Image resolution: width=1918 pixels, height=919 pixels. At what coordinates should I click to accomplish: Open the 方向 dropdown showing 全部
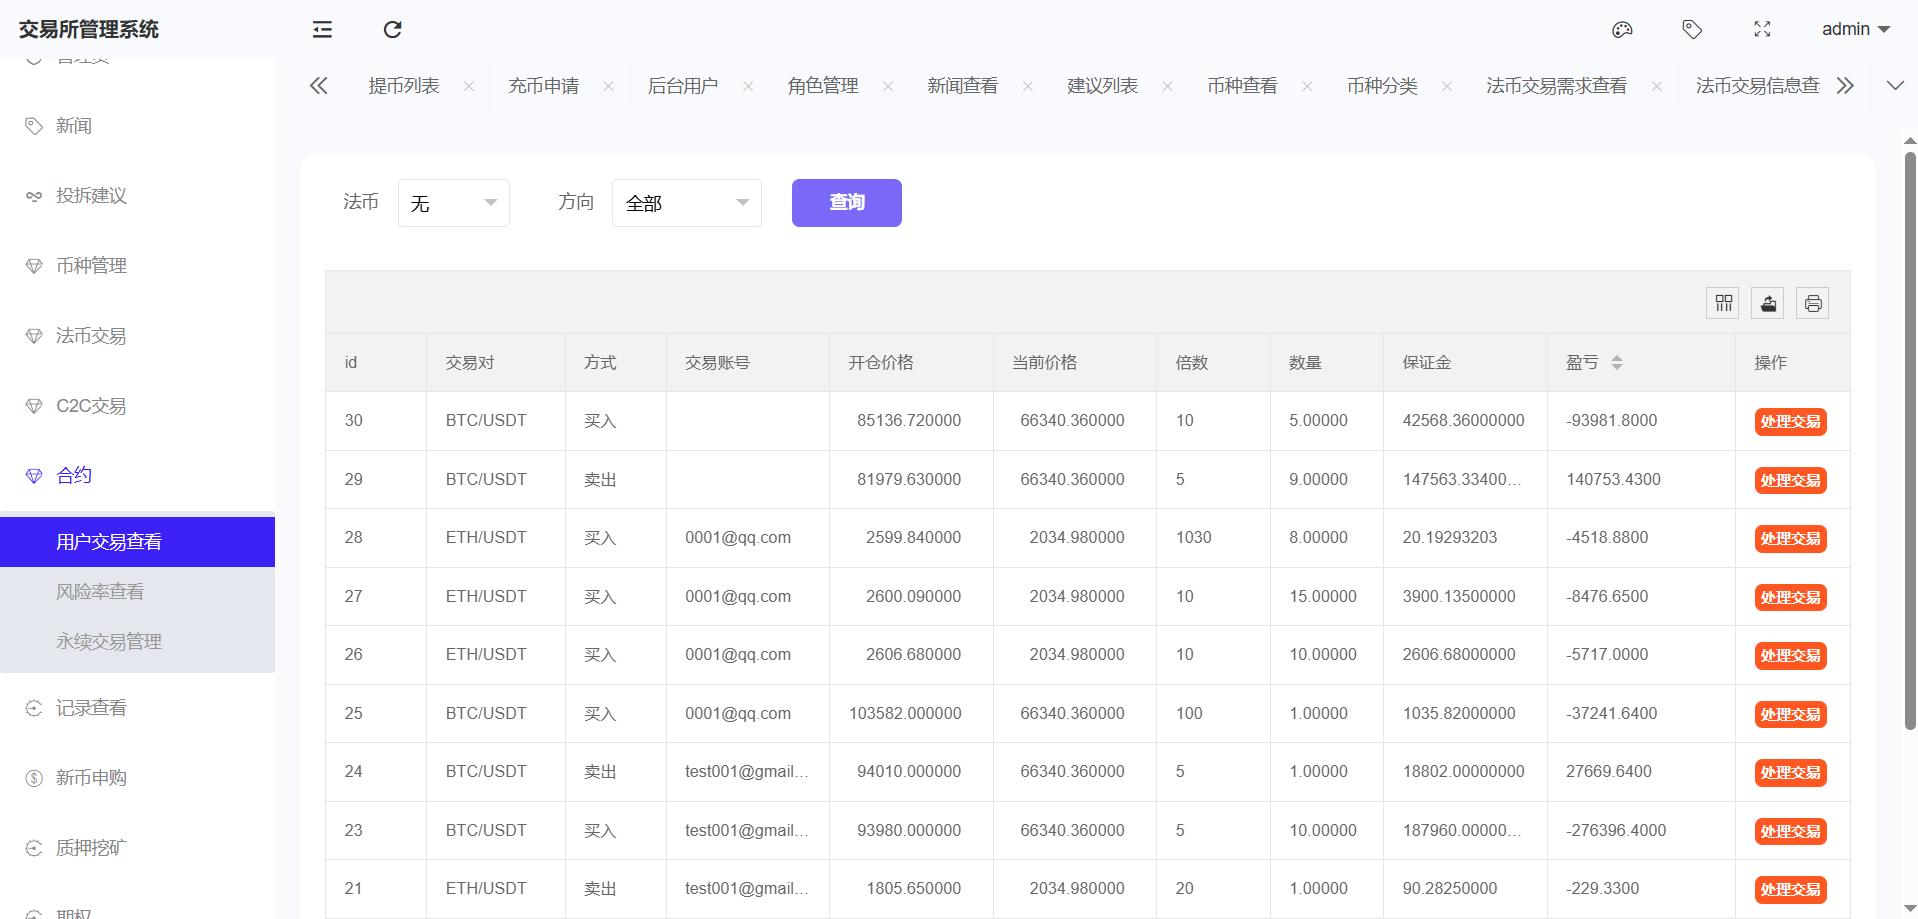[x=687, y=203]
